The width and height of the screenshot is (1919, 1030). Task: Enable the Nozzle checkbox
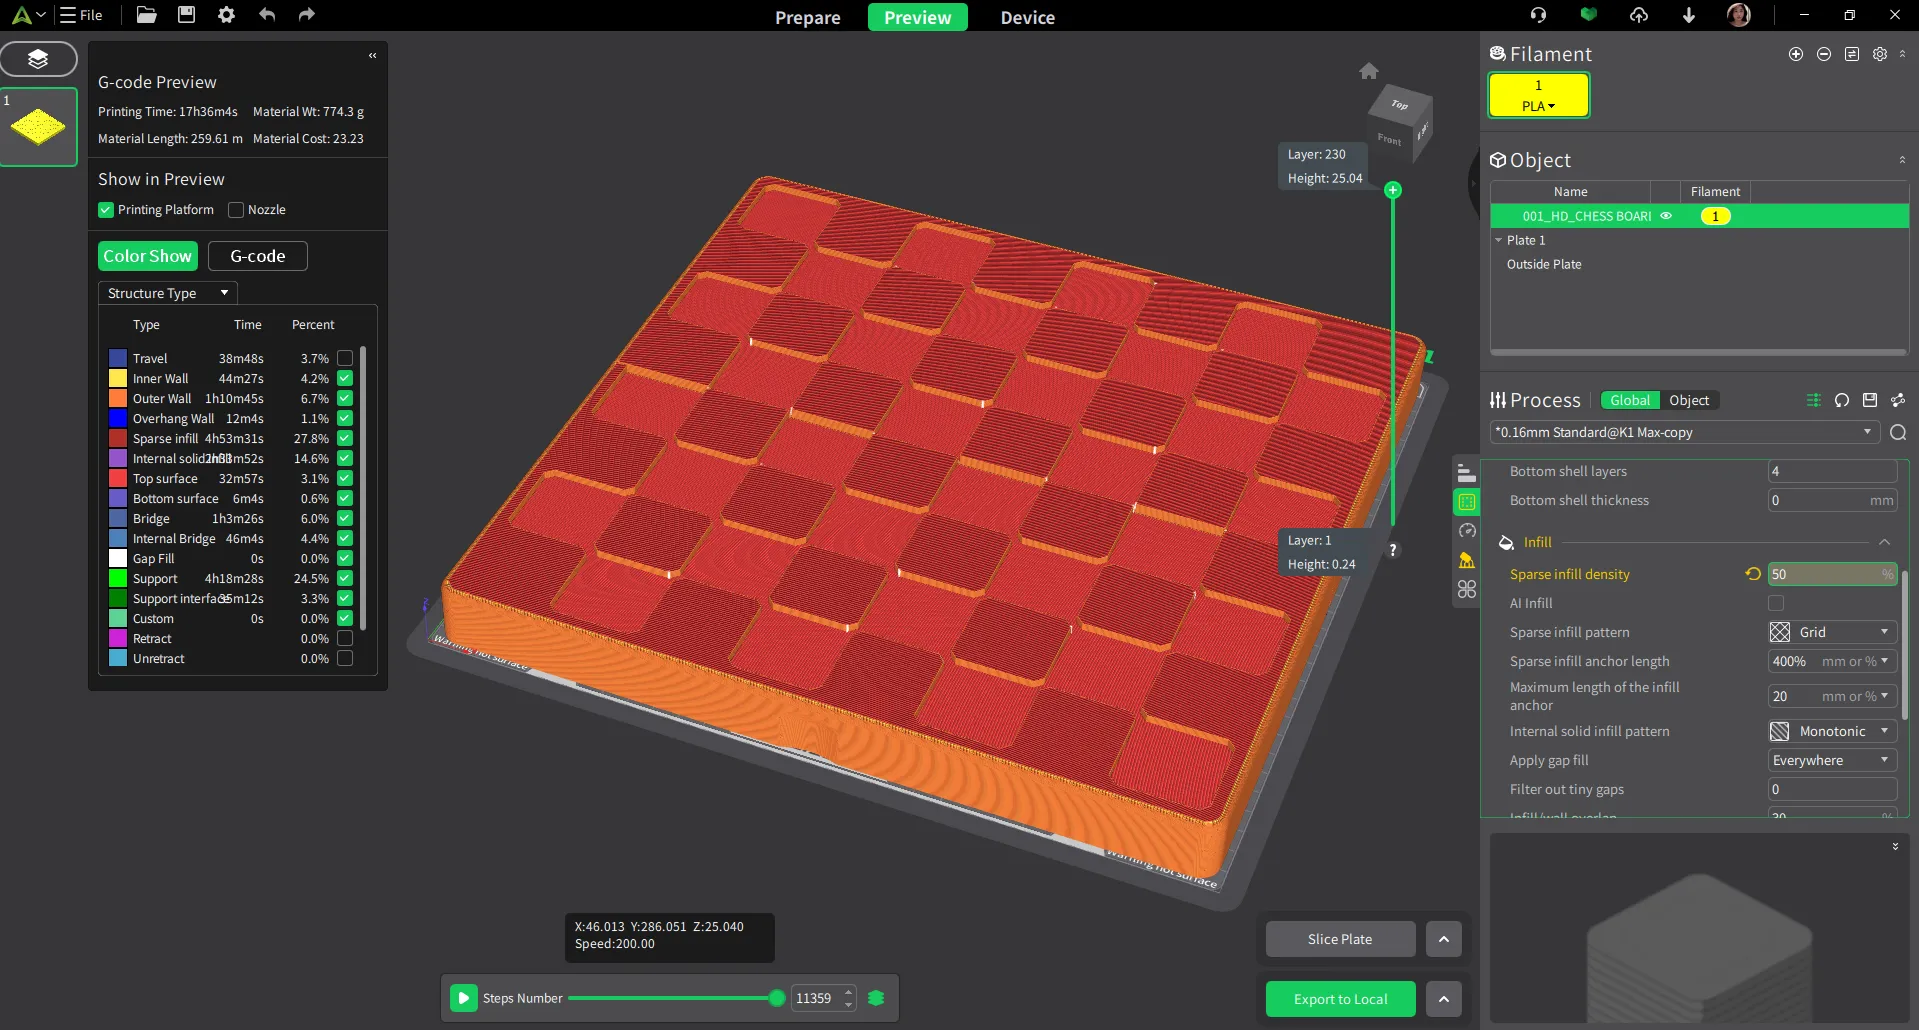pos(236,210)
